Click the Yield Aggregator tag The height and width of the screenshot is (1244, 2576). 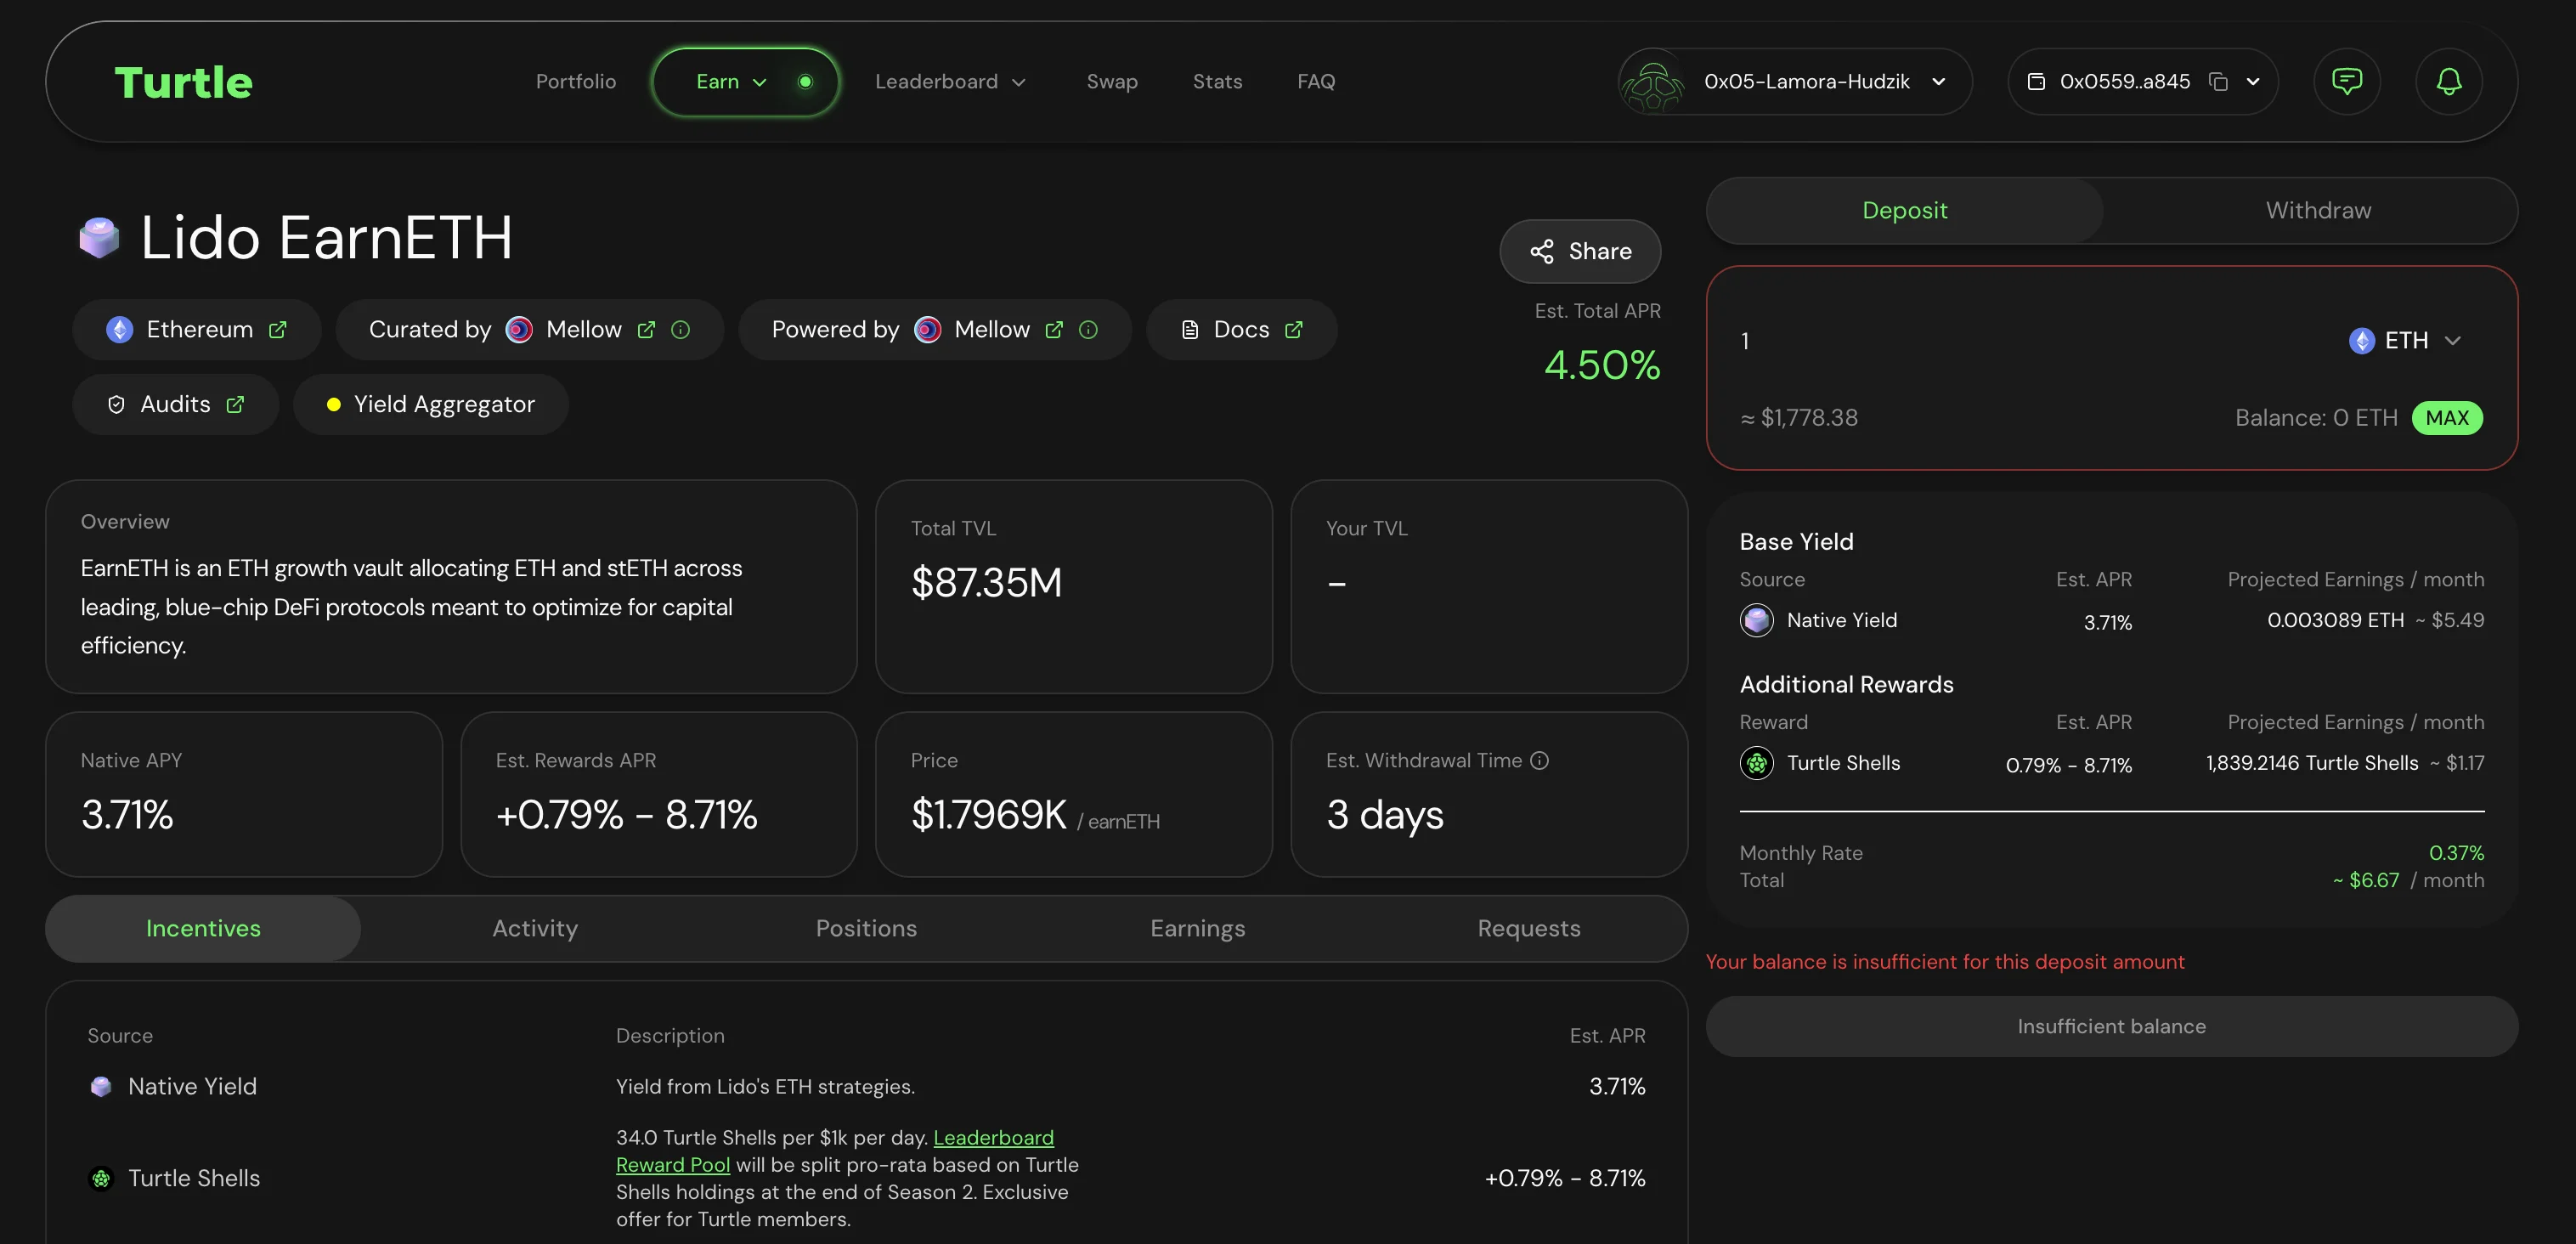coord(431,405)
